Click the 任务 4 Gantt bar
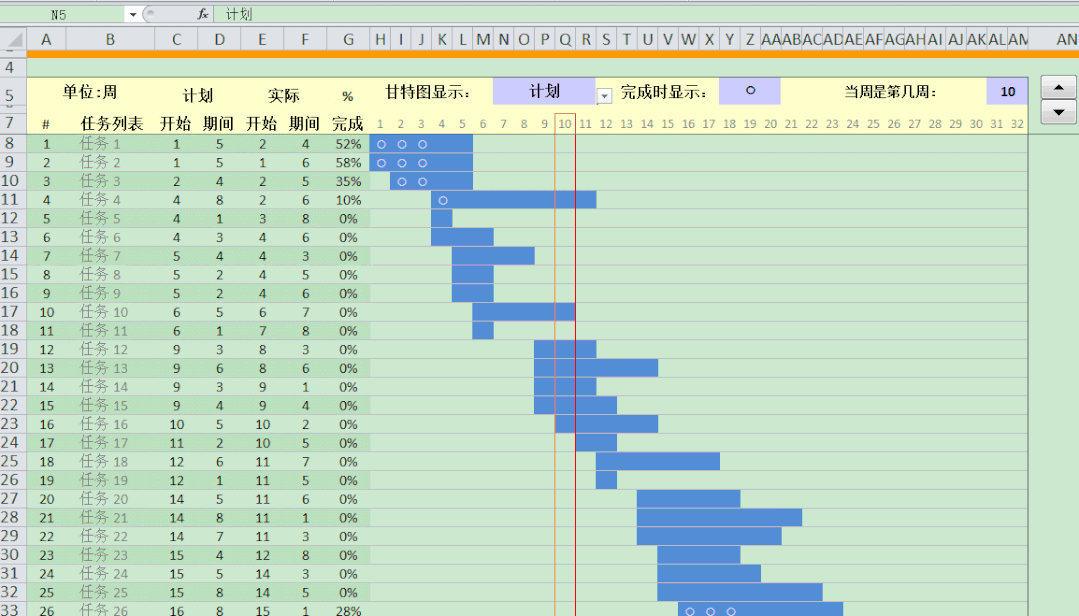This screenshot has width=1079, height=616. [x=513, y=200]
